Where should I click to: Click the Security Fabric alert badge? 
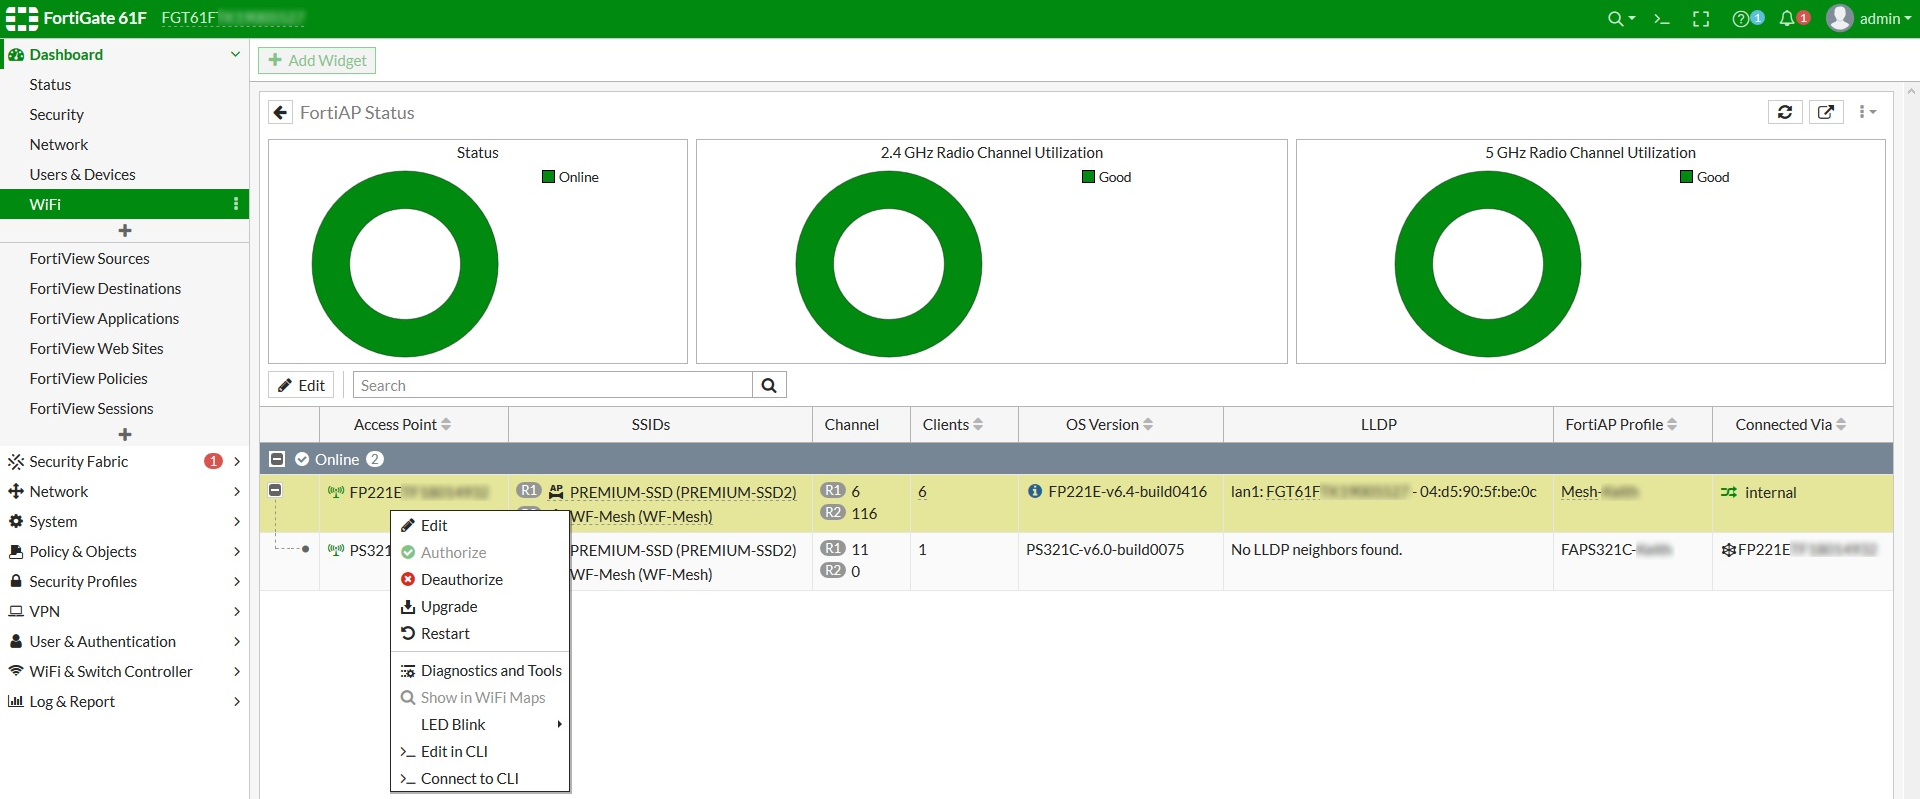tap(213, 461)
